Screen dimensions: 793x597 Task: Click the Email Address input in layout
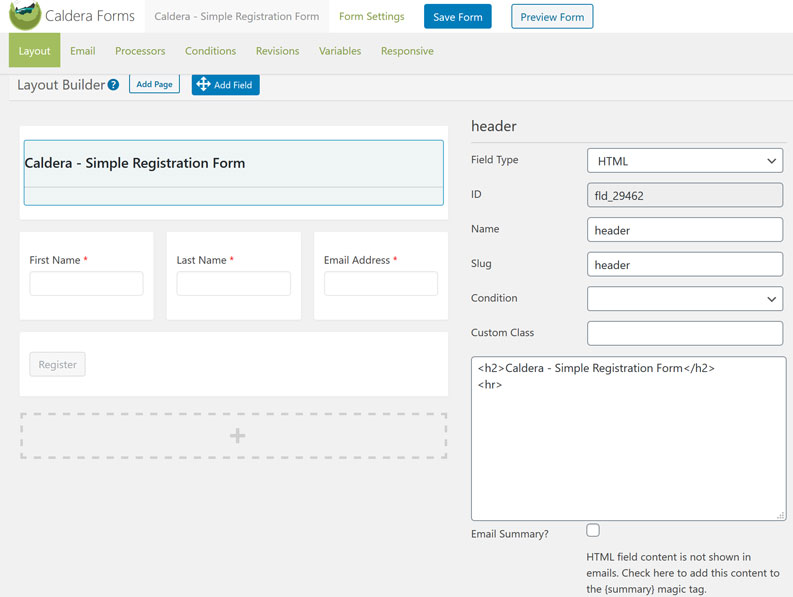[381, 283]
